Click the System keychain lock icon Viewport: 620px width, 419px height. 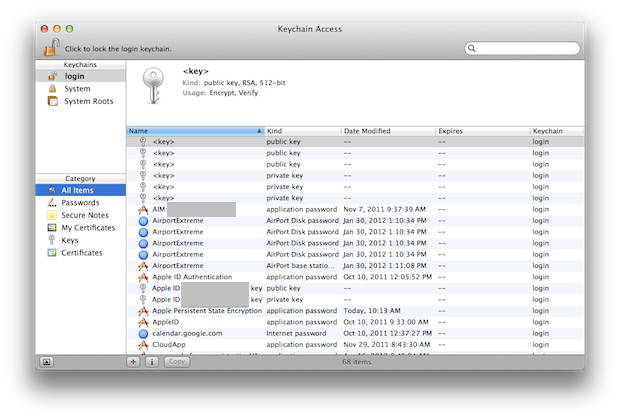tap(53, 89)
